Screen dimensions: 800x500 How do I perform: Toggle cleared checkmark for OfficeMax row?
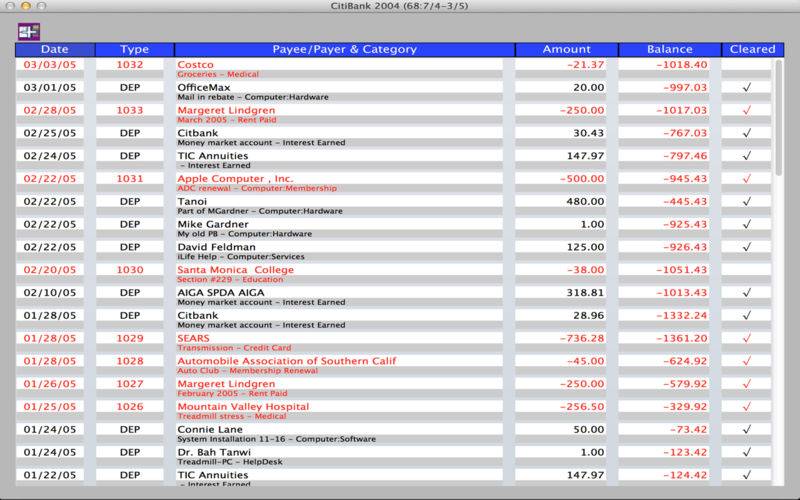point(746,88)
